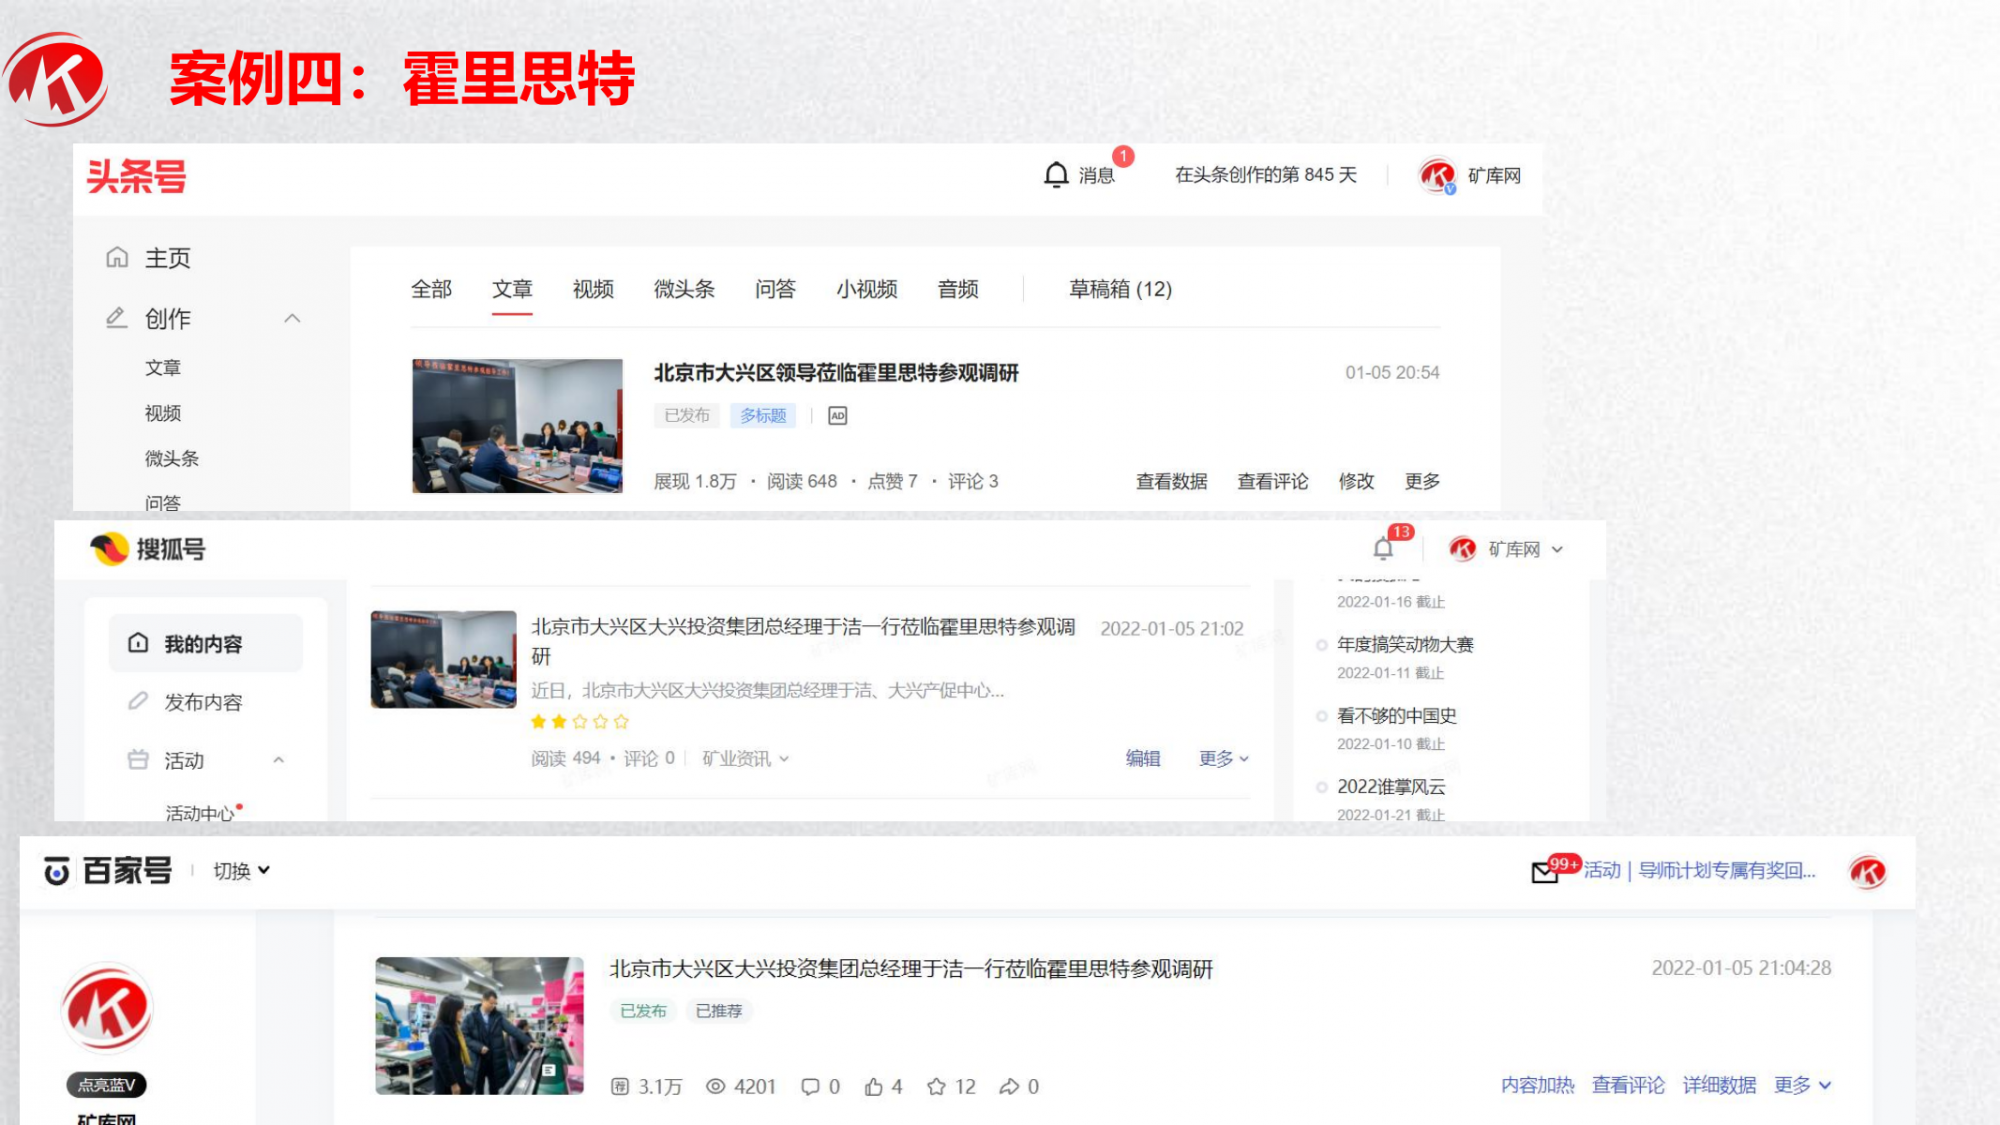Switch to the 视频 tab
Image resolution: width=2000 pixels, height=1125 pixels.
click(593, 289)
